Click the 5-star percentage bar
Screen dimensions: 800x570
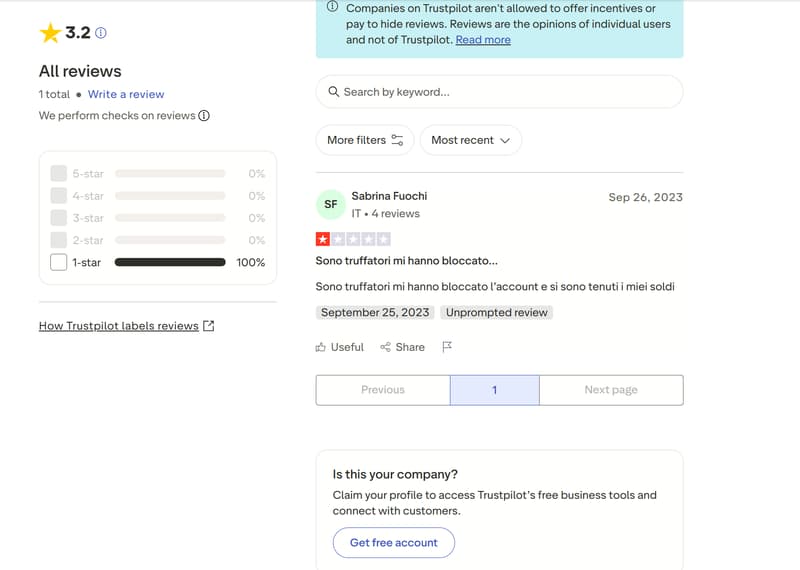170,174
